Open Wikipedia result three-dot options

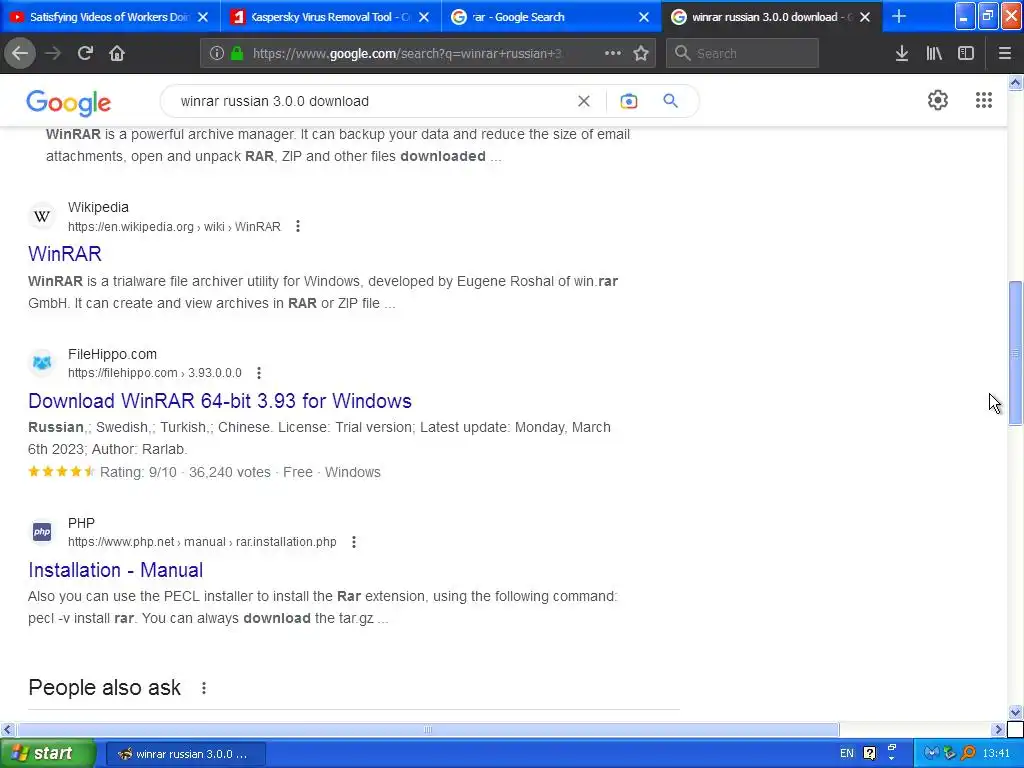pyautogui.click(x=298, y=226)
